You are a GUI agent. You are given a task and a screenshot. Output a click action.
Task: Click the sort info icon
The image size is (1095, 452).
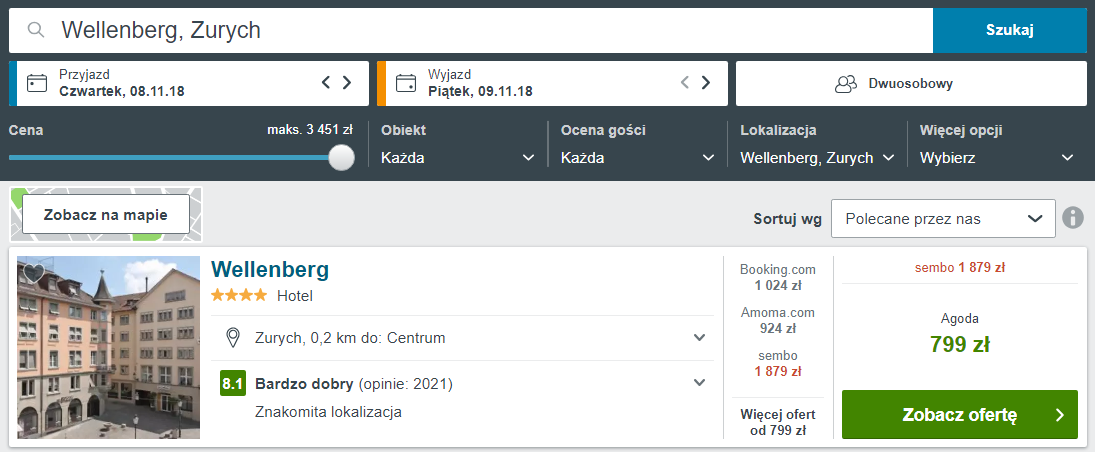click(1073, 218)
